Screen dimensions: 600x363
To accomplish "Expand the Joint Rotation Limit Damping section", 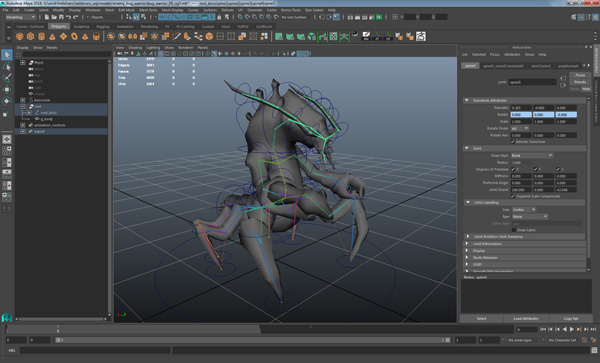I will pos(468,236).
